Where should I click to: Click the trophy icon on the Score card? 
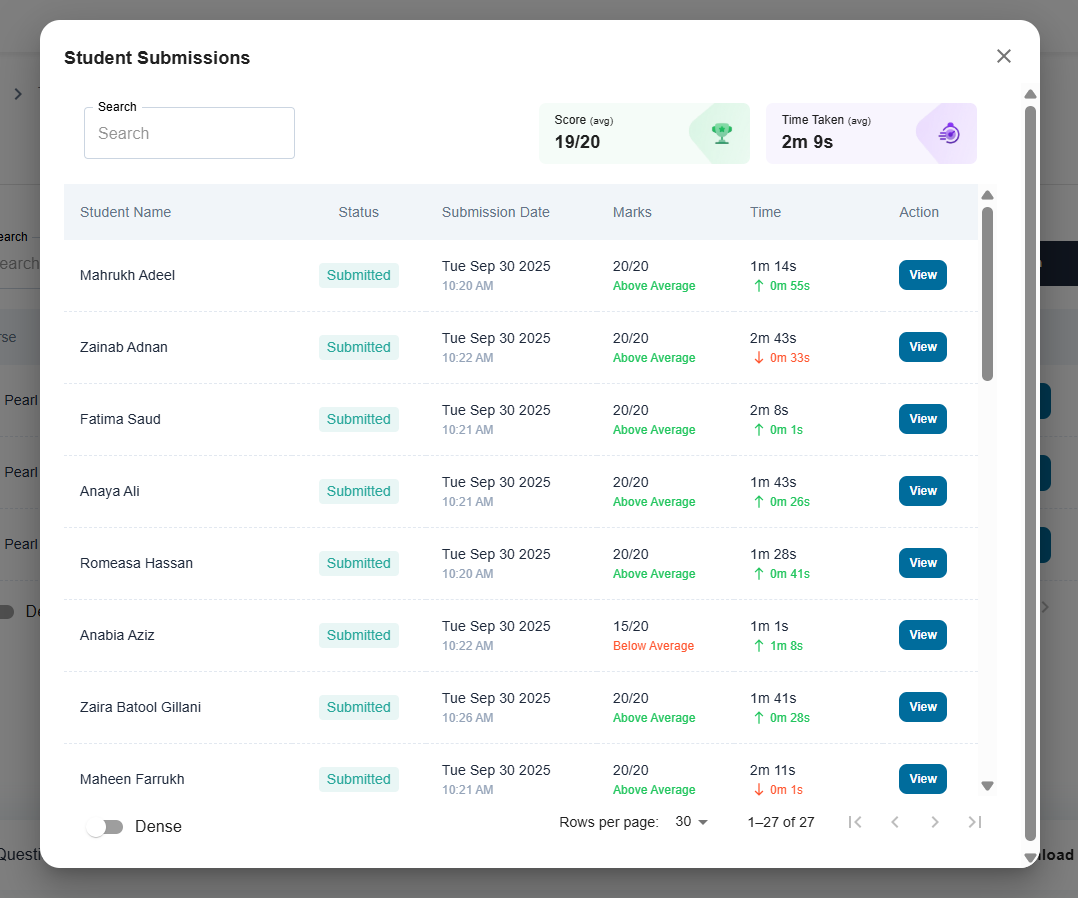[721, 132]
